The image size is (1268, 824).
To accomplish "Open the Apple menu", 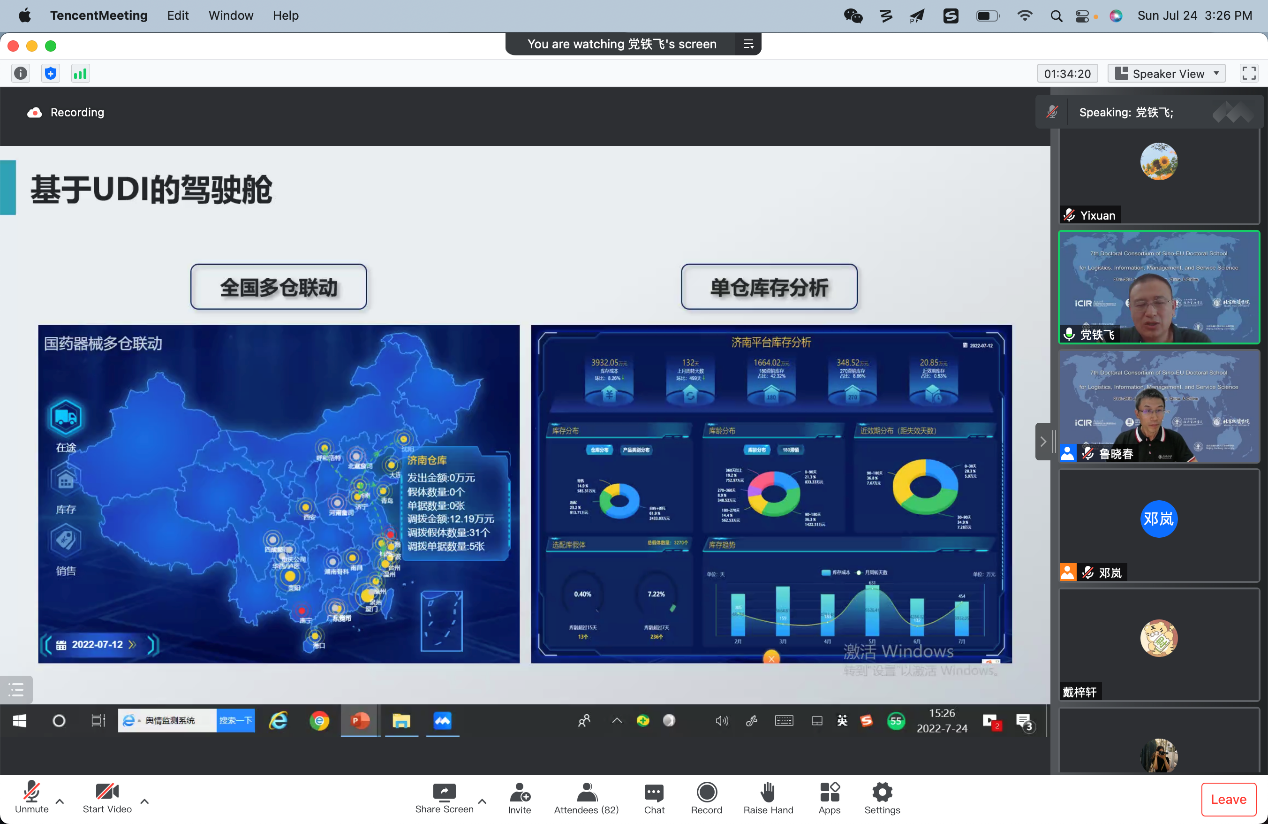I will [x=25, y=15].
